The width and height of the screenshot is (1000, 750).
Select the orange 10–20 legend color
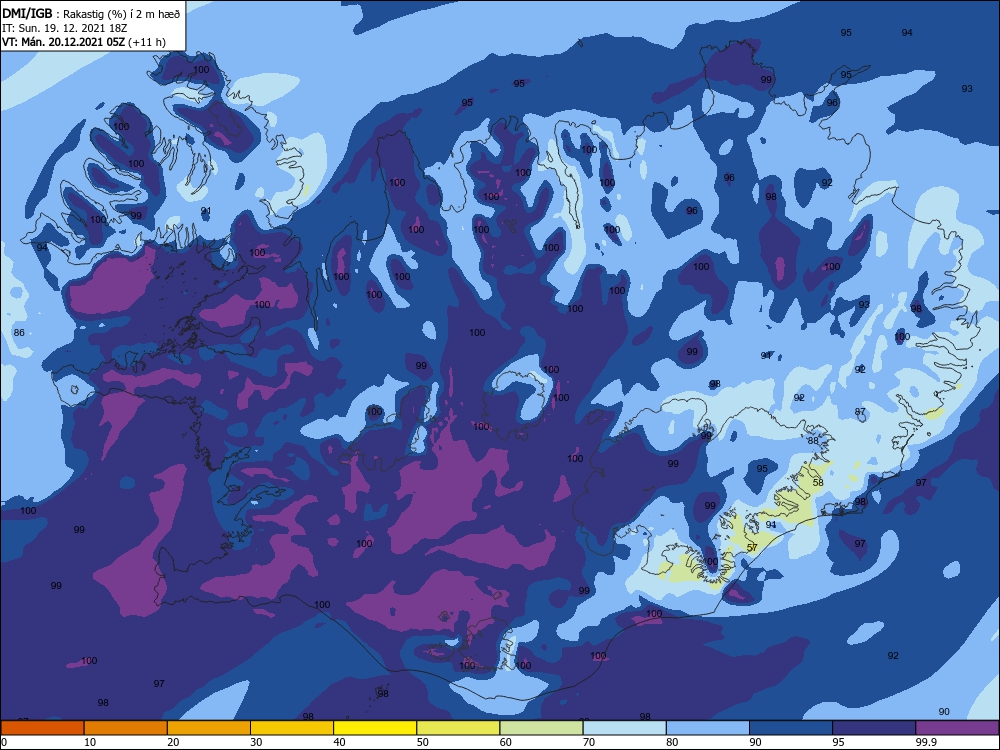coord(126,728)
